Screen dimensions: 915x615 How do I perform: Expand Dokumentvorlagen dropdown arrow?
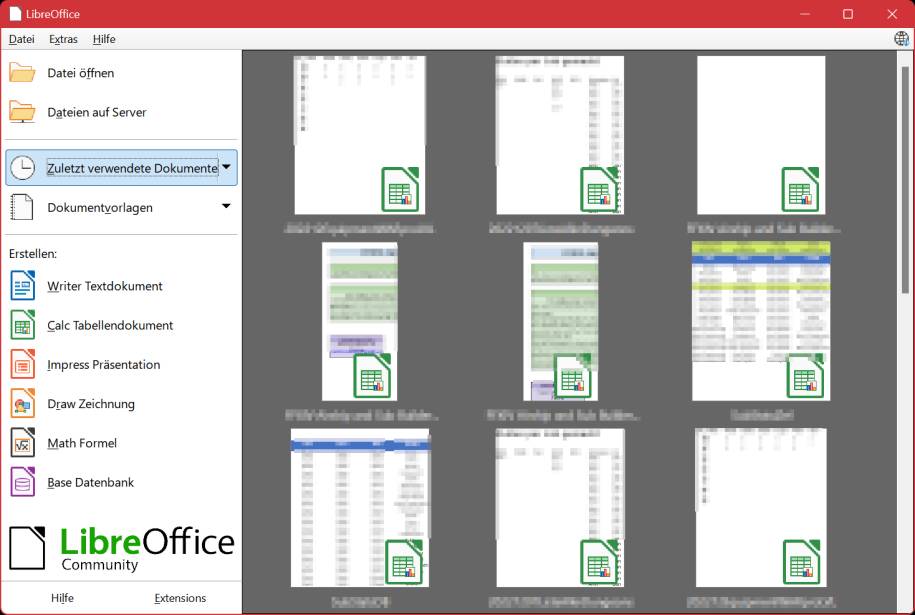(226, 206)
